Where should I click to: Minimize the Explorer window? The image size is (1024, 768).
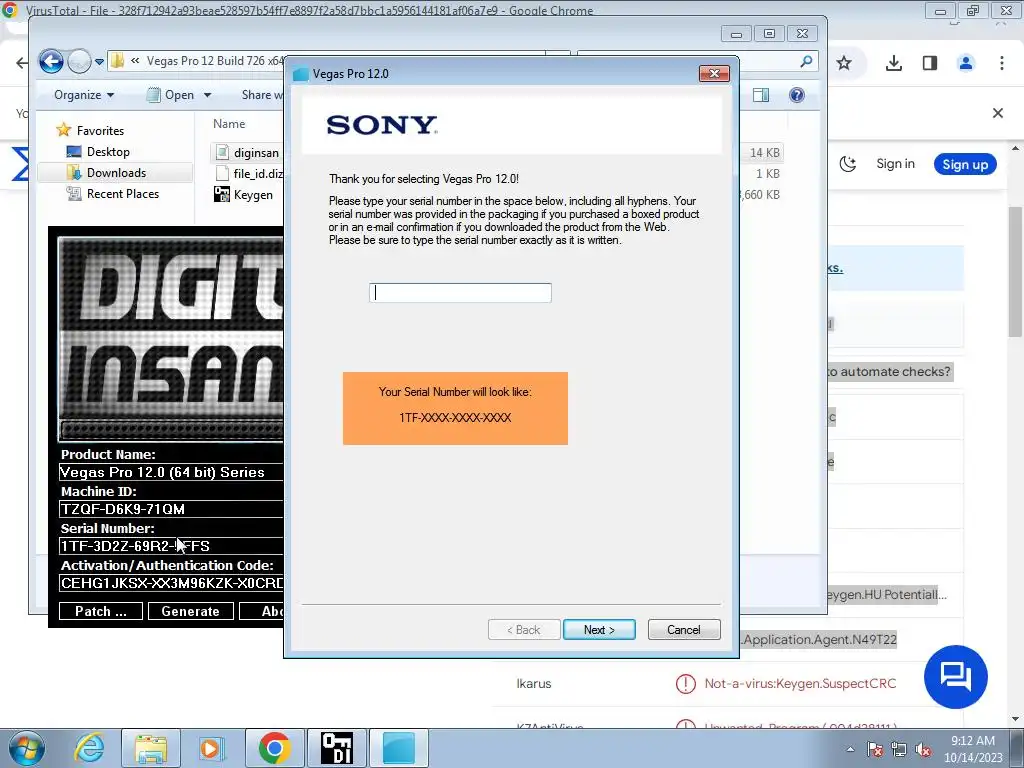pyautogui.click(x=736, y=33)
